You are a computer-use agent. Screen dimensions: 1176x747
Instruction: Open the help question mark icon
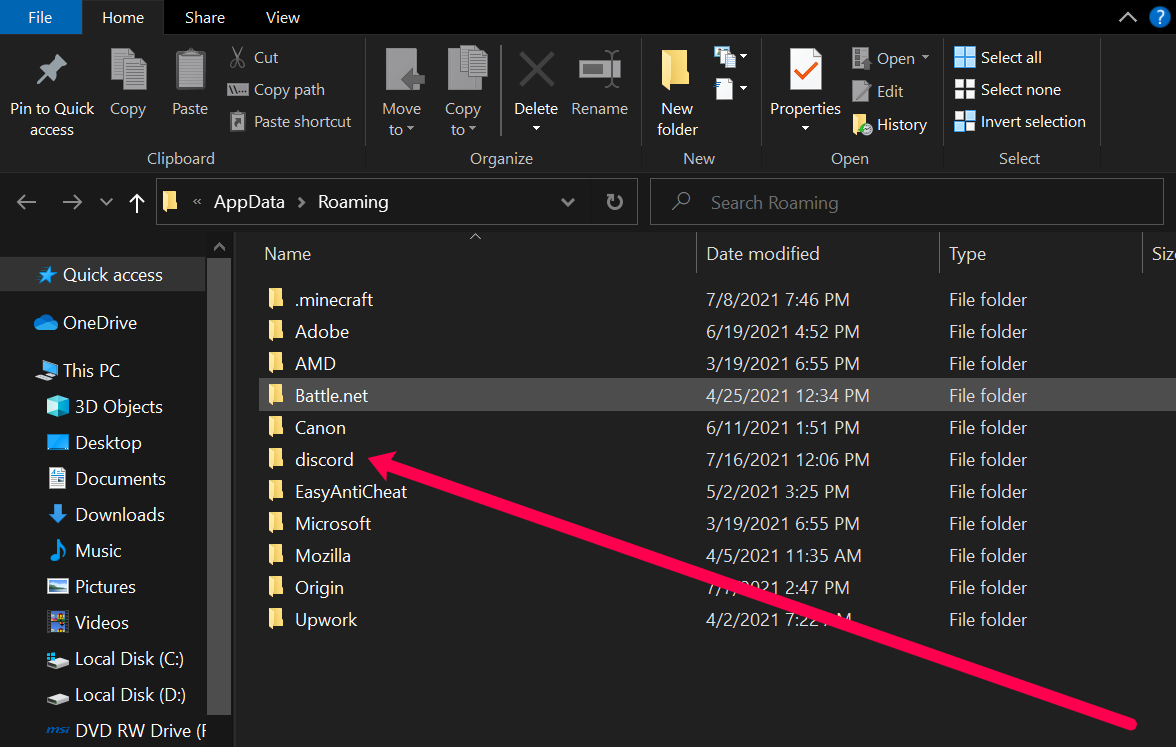click(1160, 17)
